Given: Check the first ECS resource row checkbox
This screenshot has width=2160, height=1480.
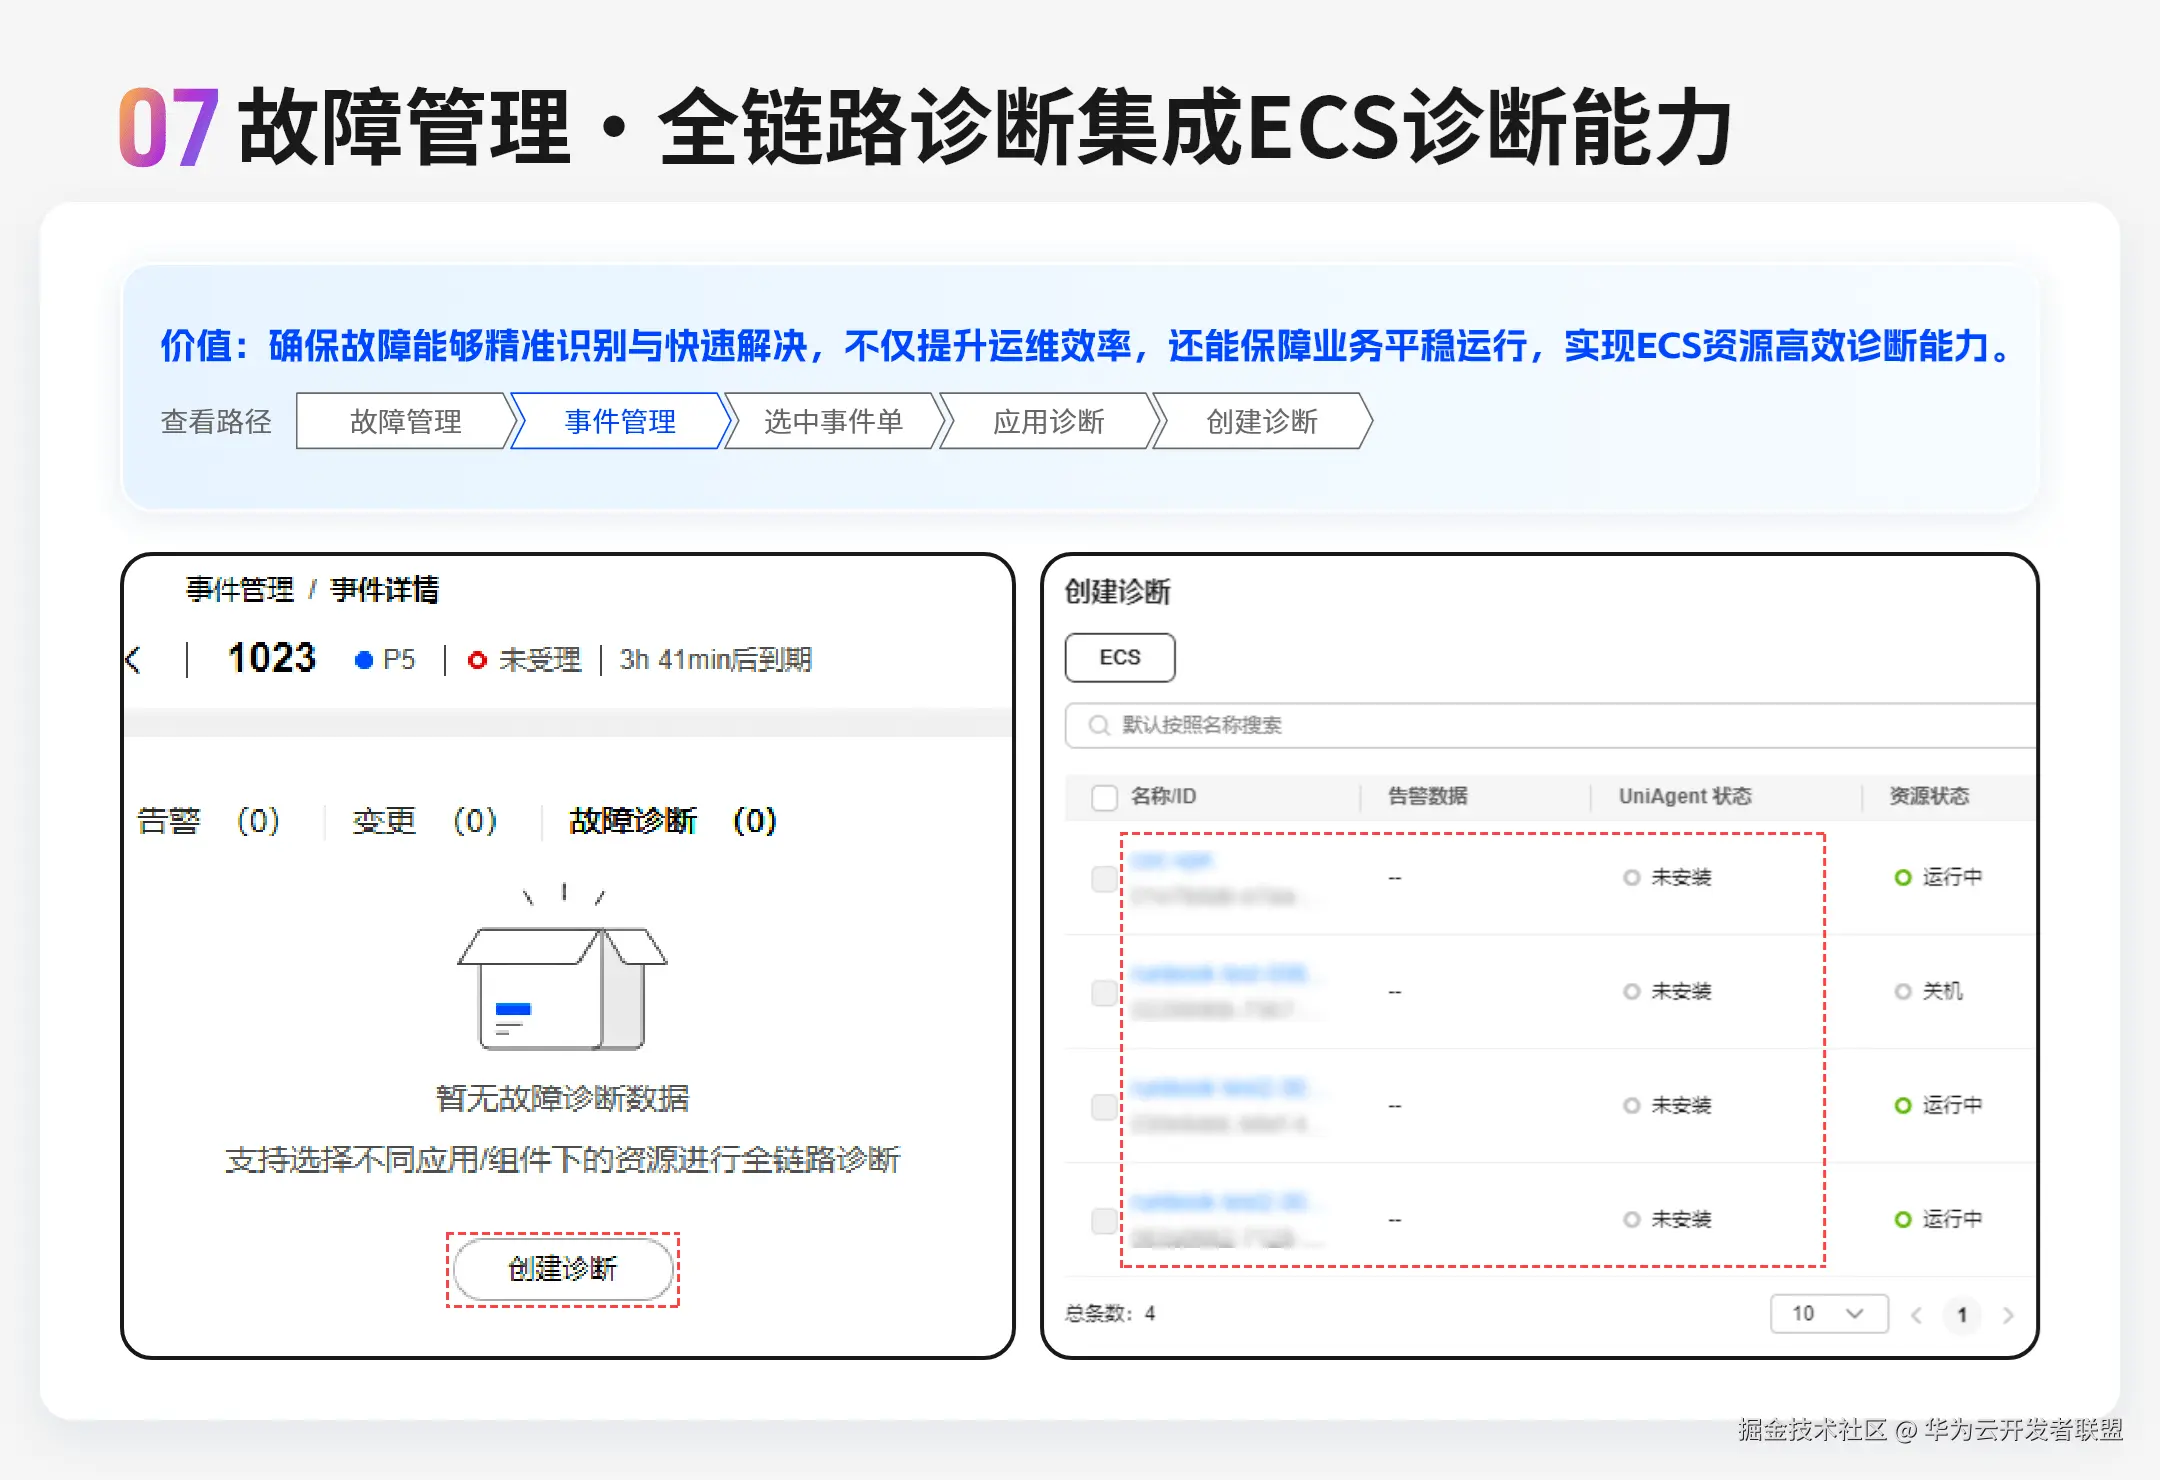Looking at the screenshot, I should [1104, 878].
